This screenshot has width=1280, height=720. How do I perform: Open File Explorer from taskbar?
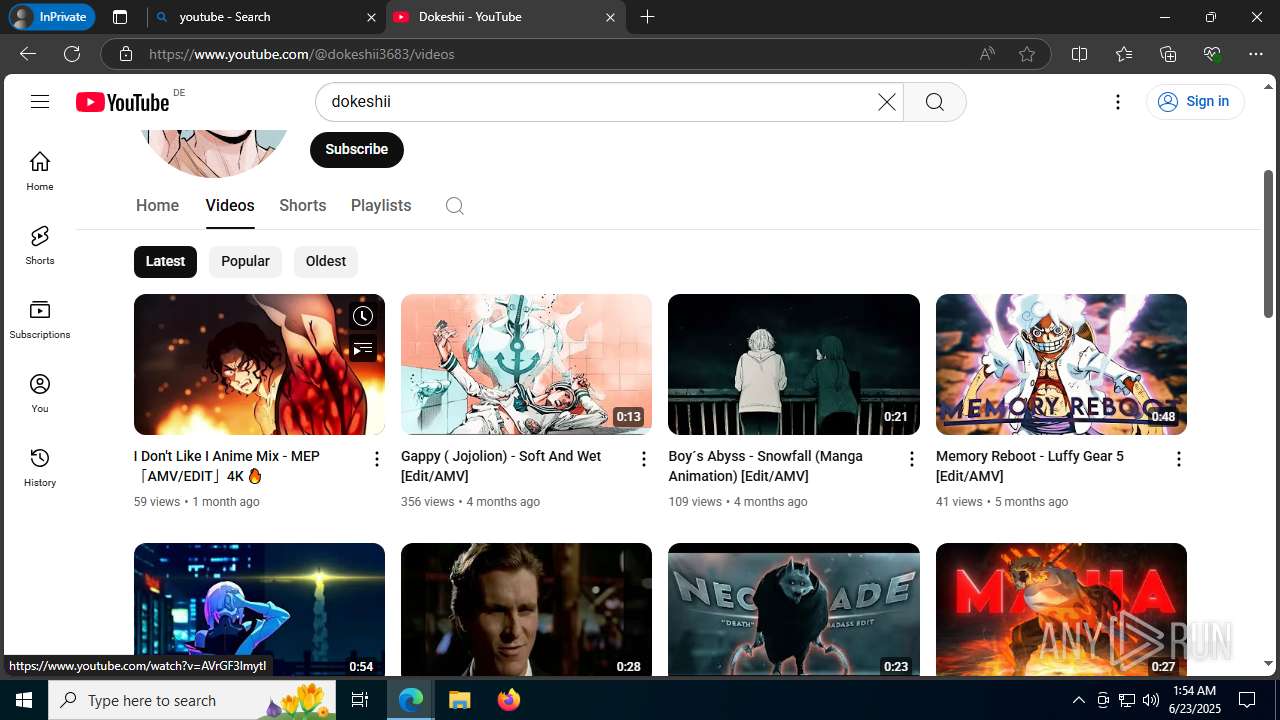click(459, 700)
